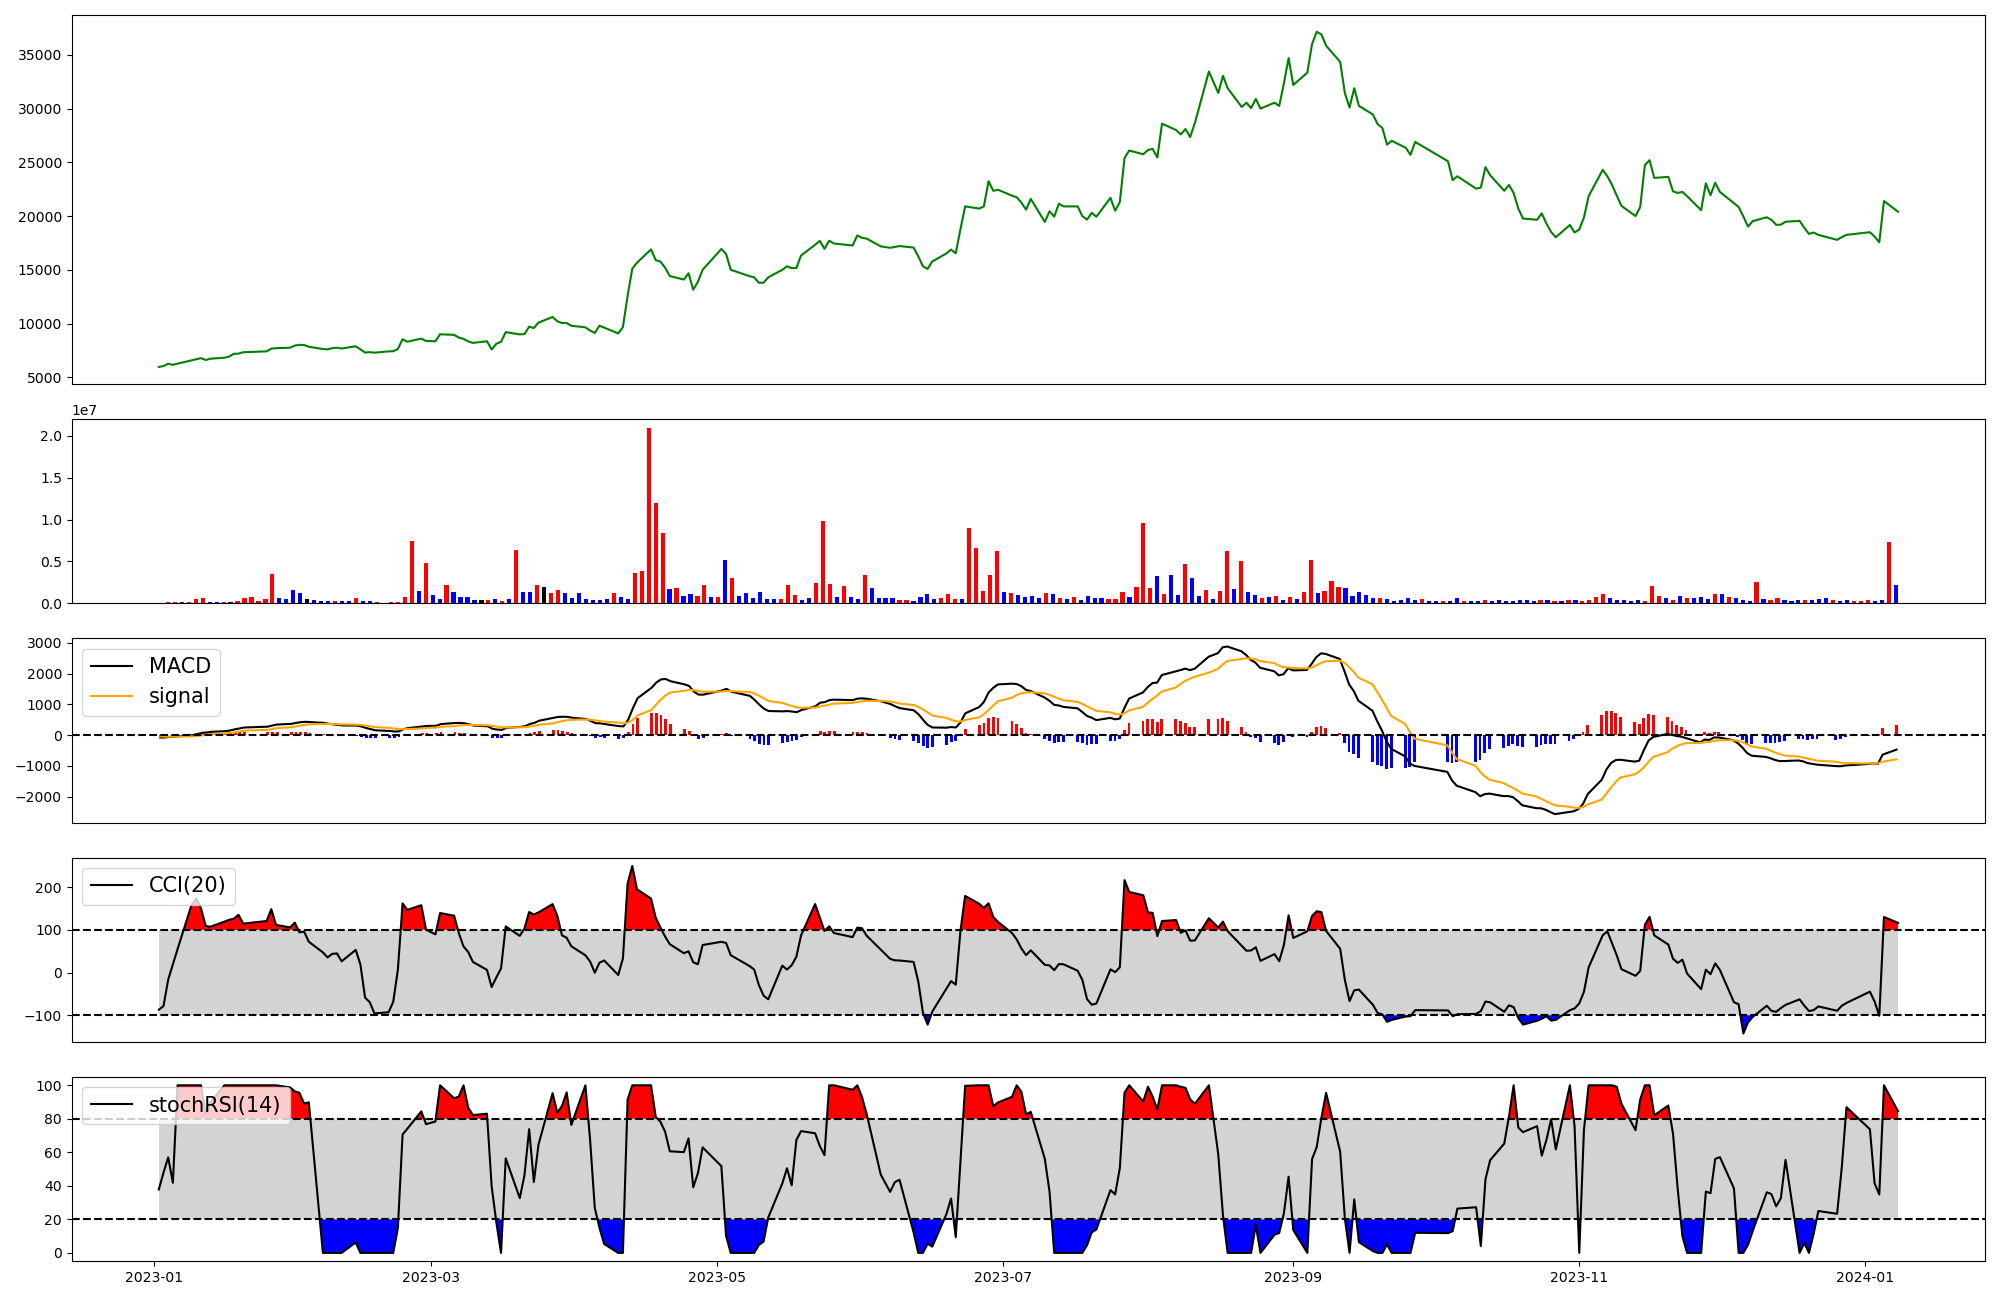Click the 2023-09 x-axis date label
Screen dimensions: 2000x1300
pos(1293,1277)
